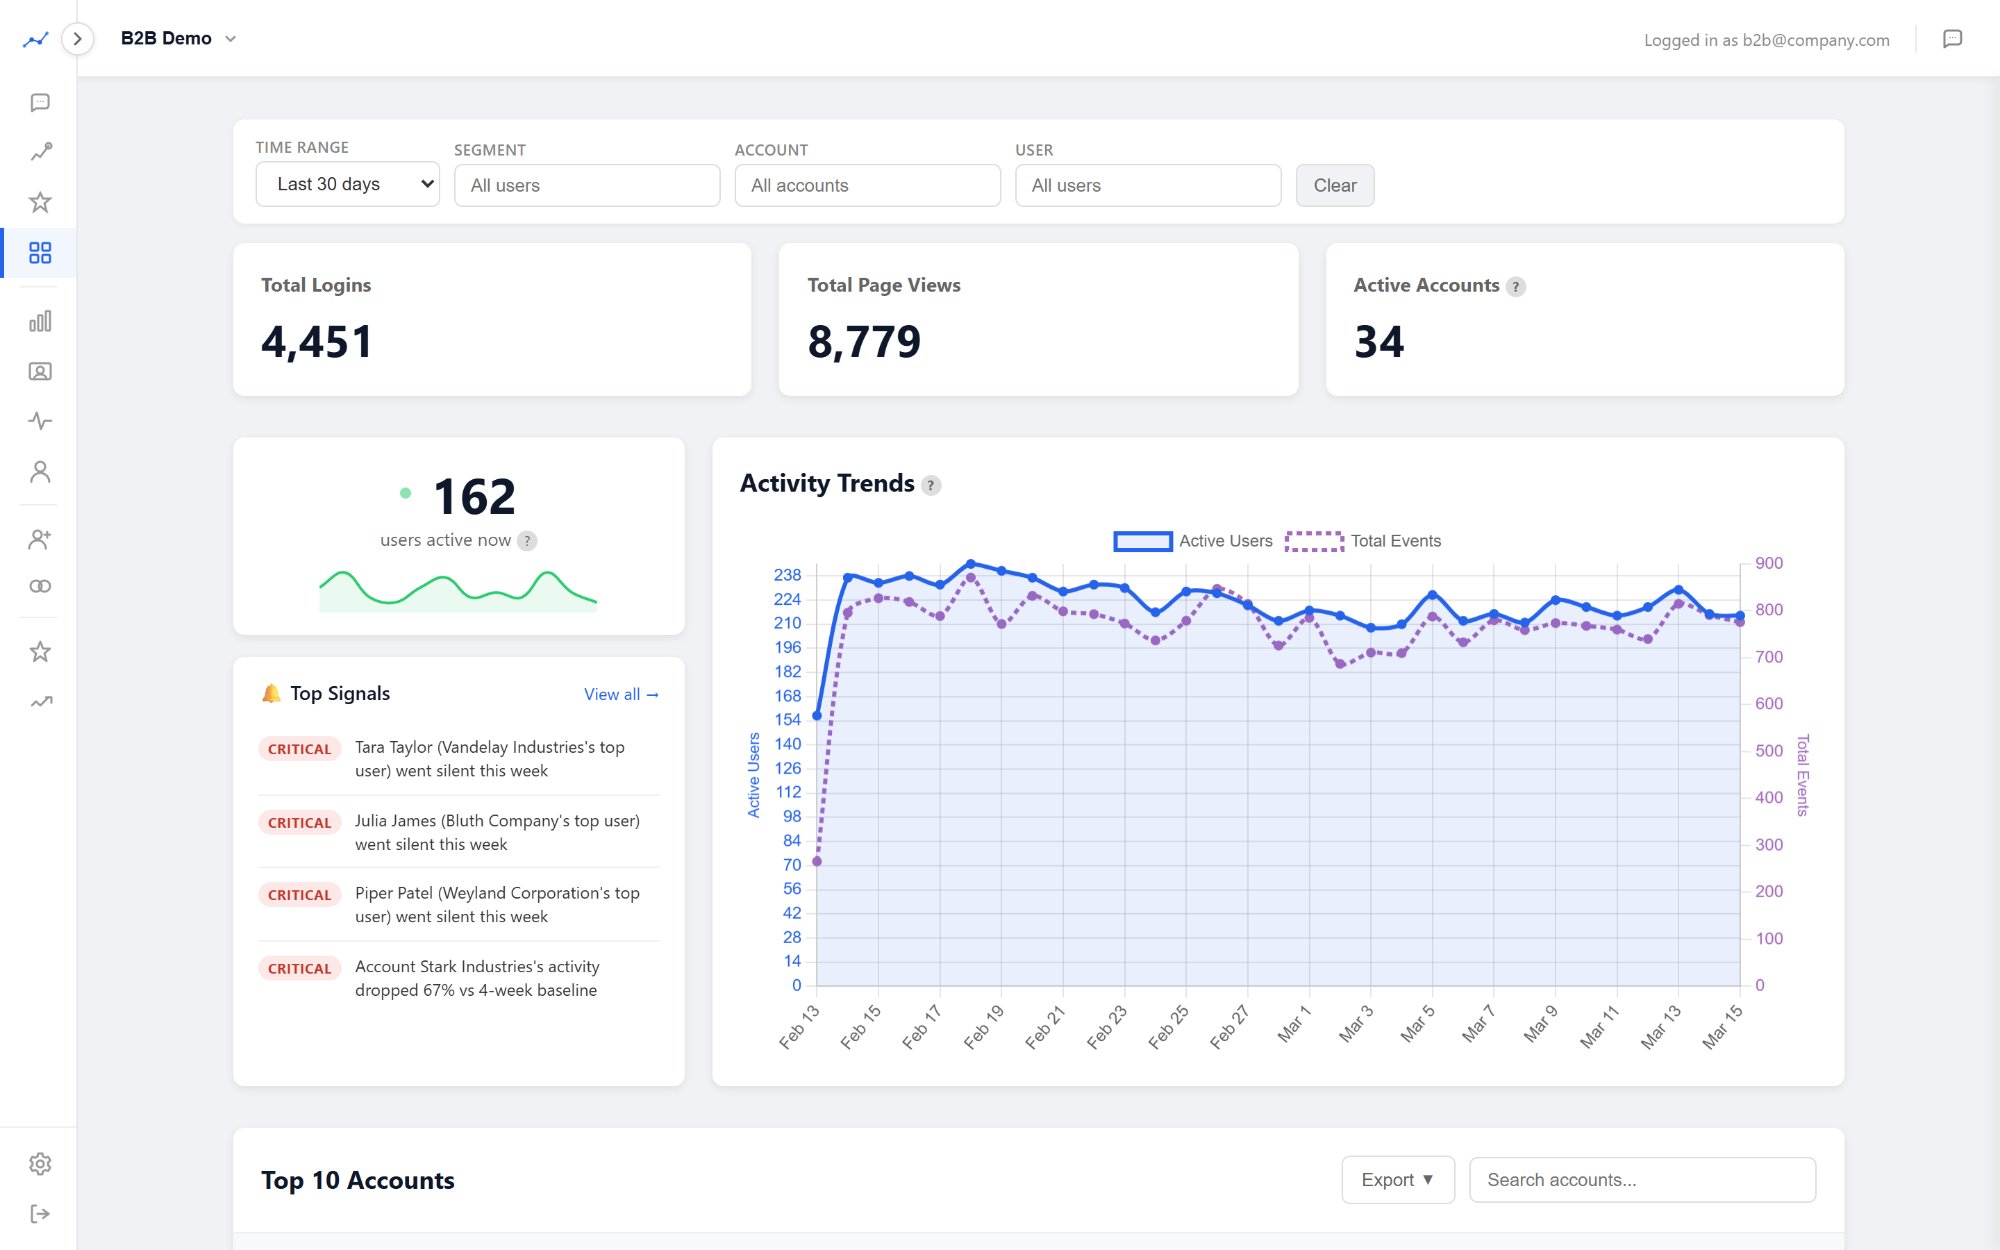
Task: Select the Account filter showing All accounts
Action: tap(867, 185)
